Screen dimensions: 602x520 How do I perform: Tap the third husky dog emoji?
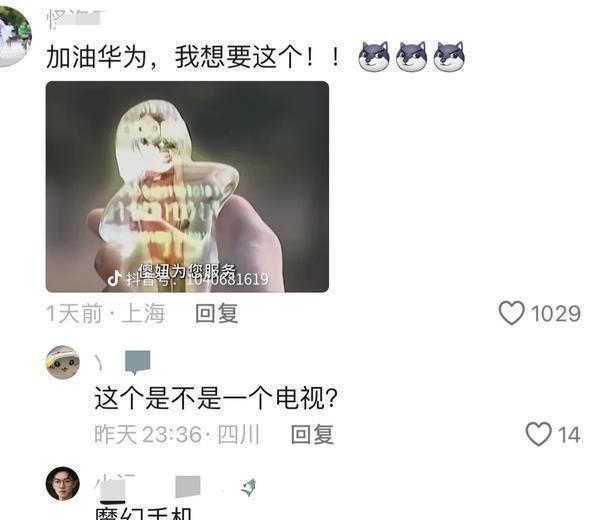(x=449, y=56)
